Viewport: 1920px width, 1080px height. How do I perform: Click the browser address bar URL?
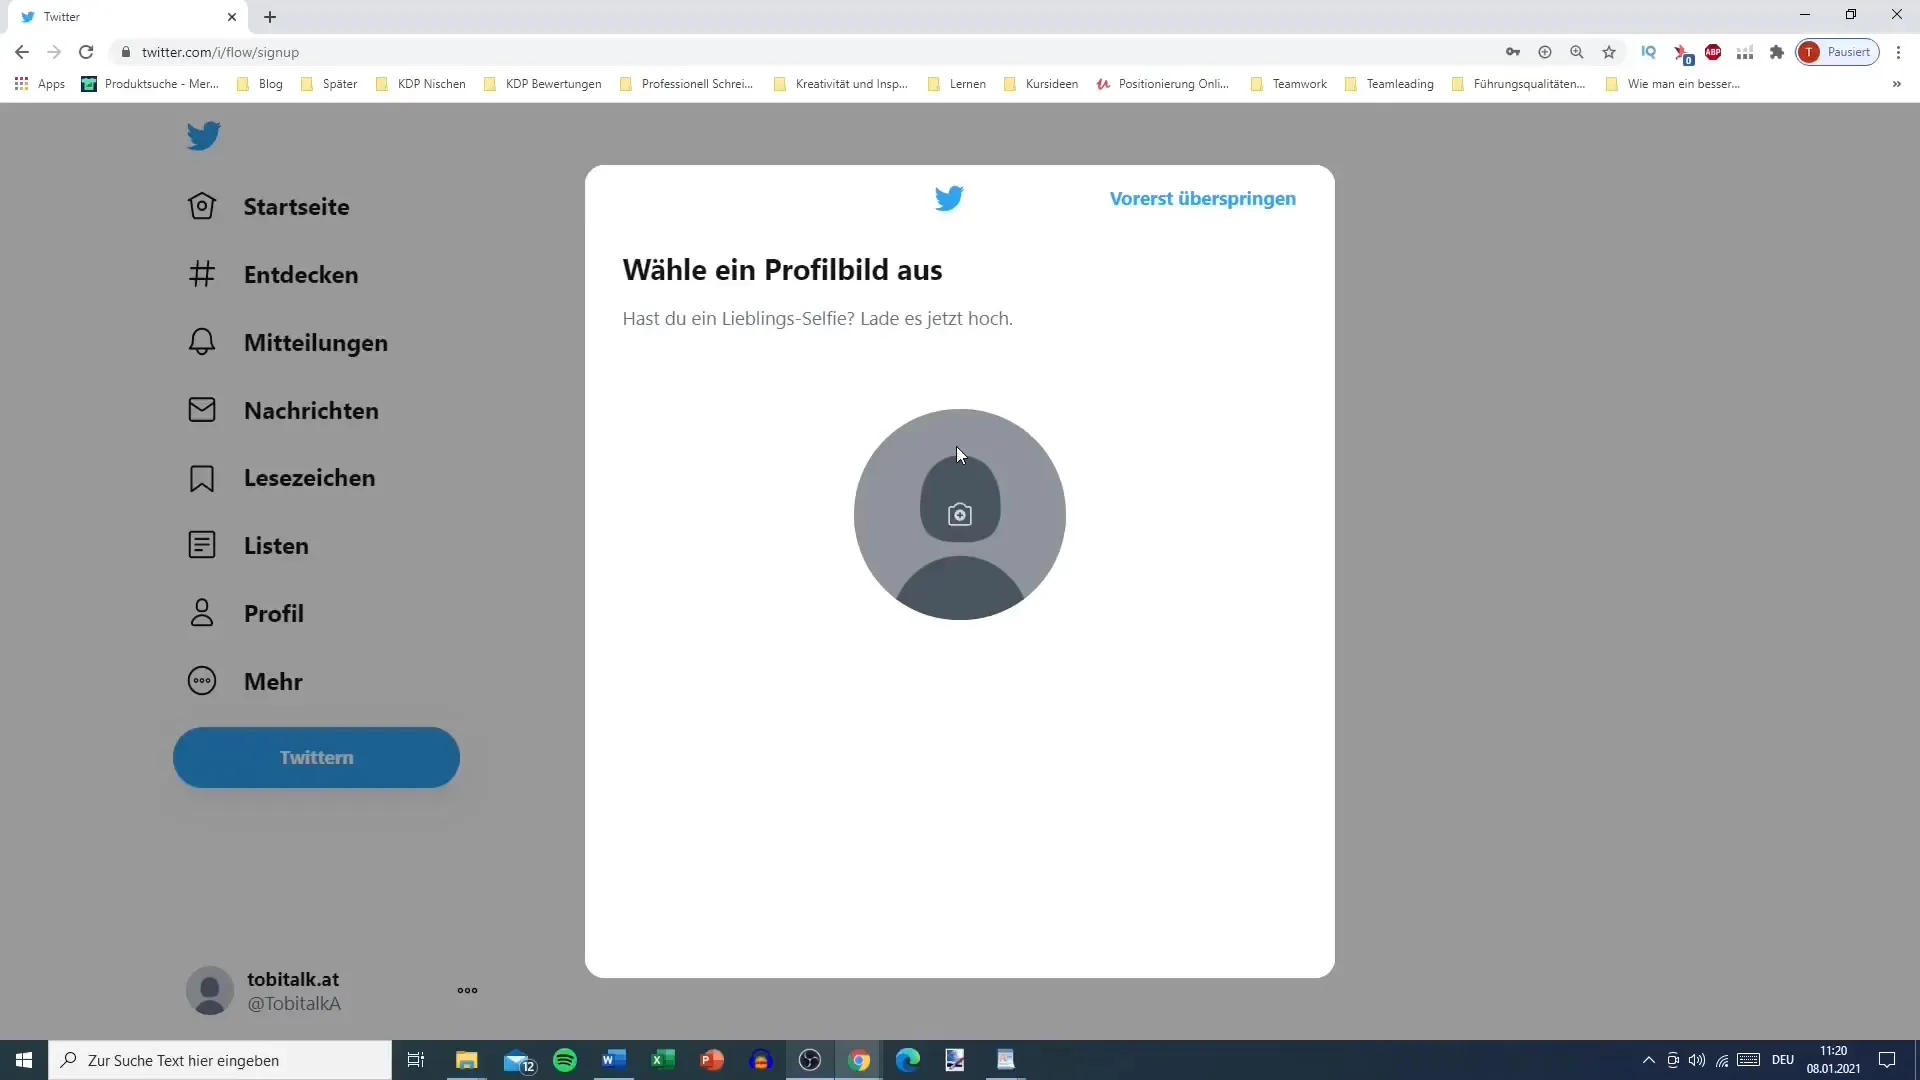coord(222,51)
